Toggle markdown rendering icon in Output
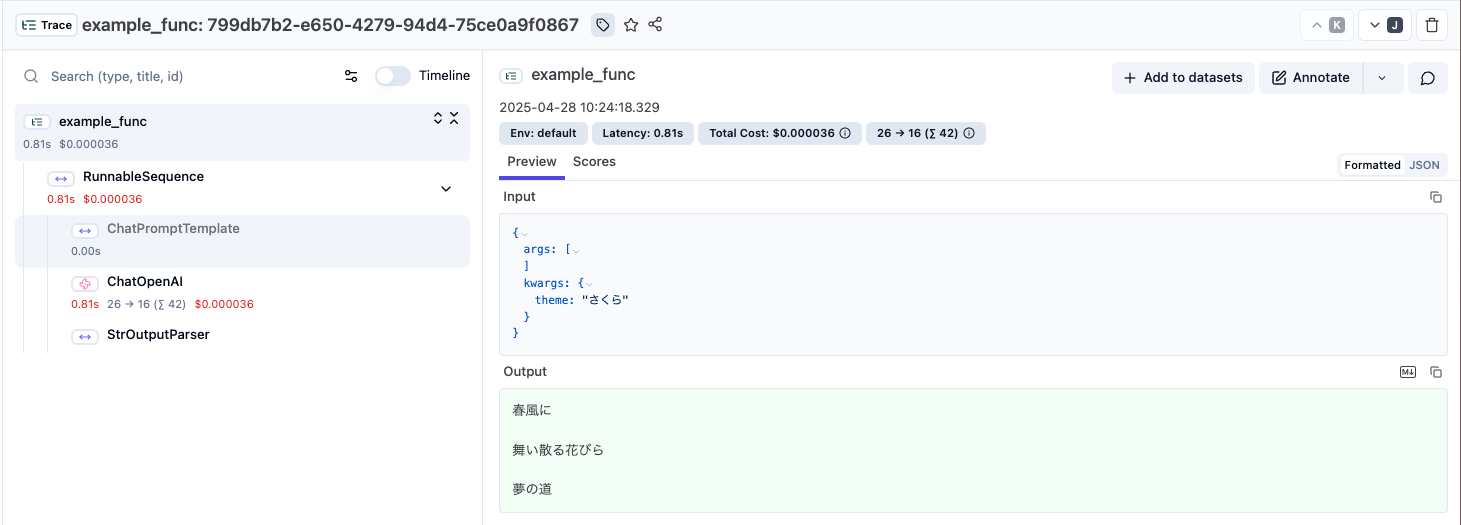The height and width of the screenshot is (525, 1461). (x=1408, y=372)
